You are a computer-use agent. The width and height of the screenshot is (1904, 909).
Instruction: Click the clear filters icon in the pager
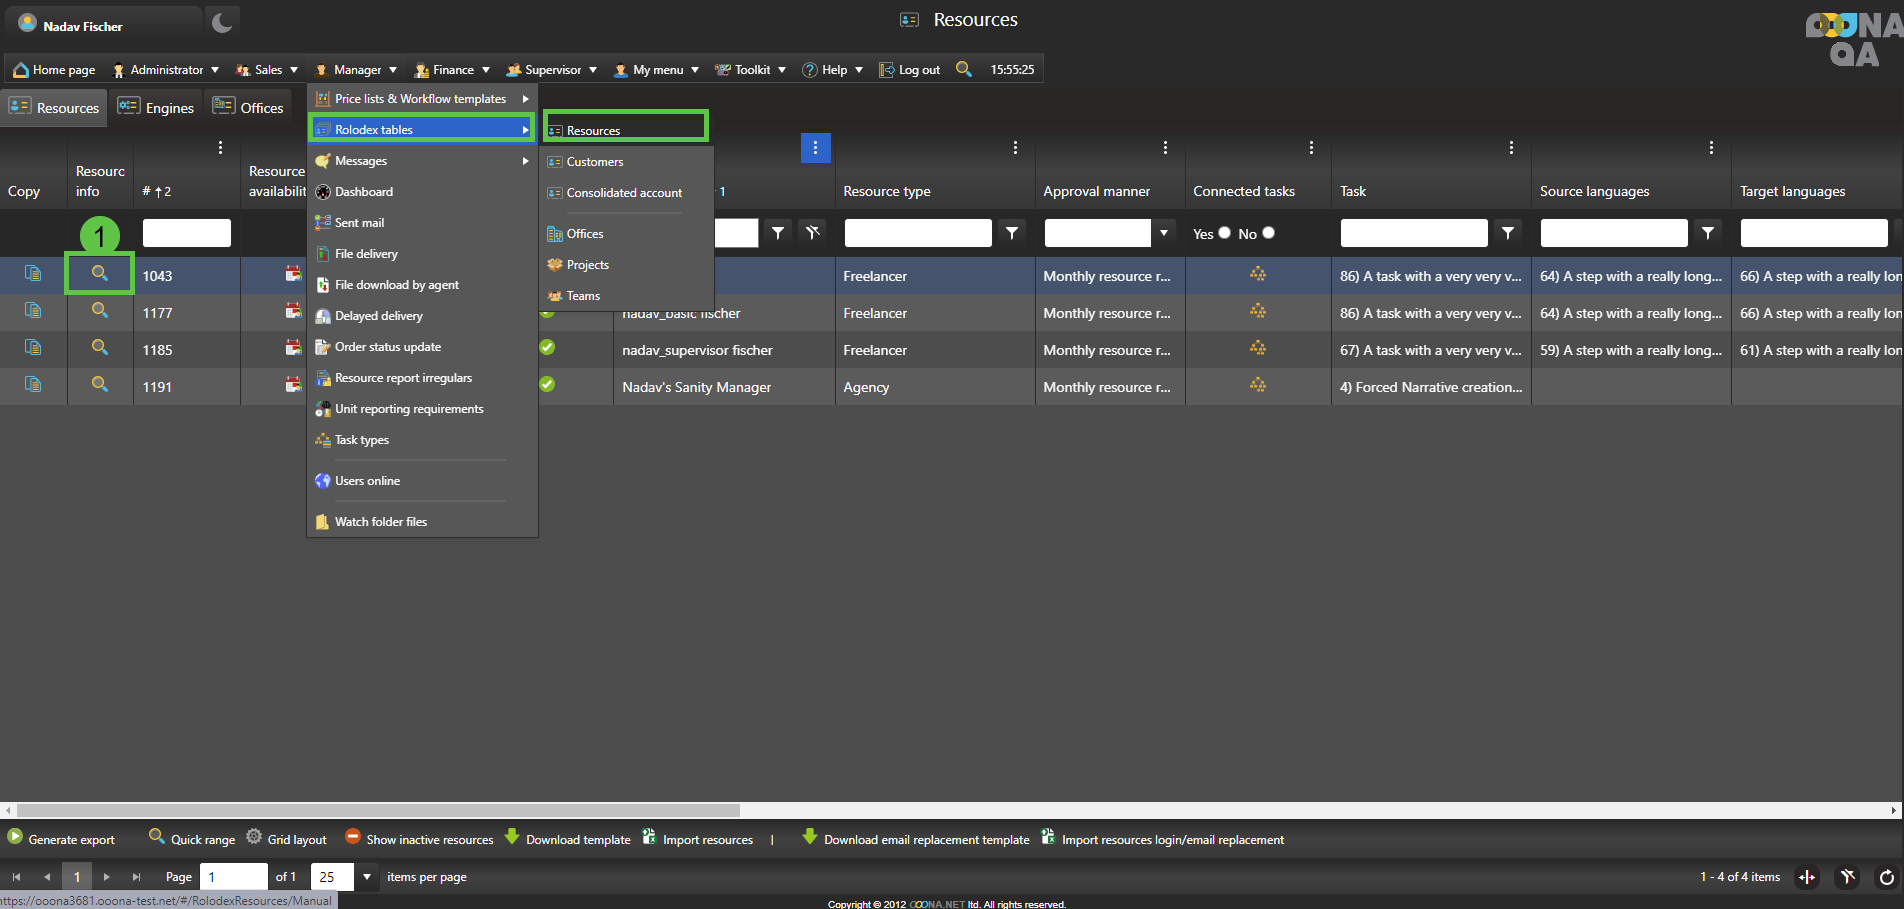pos(1847,877)
